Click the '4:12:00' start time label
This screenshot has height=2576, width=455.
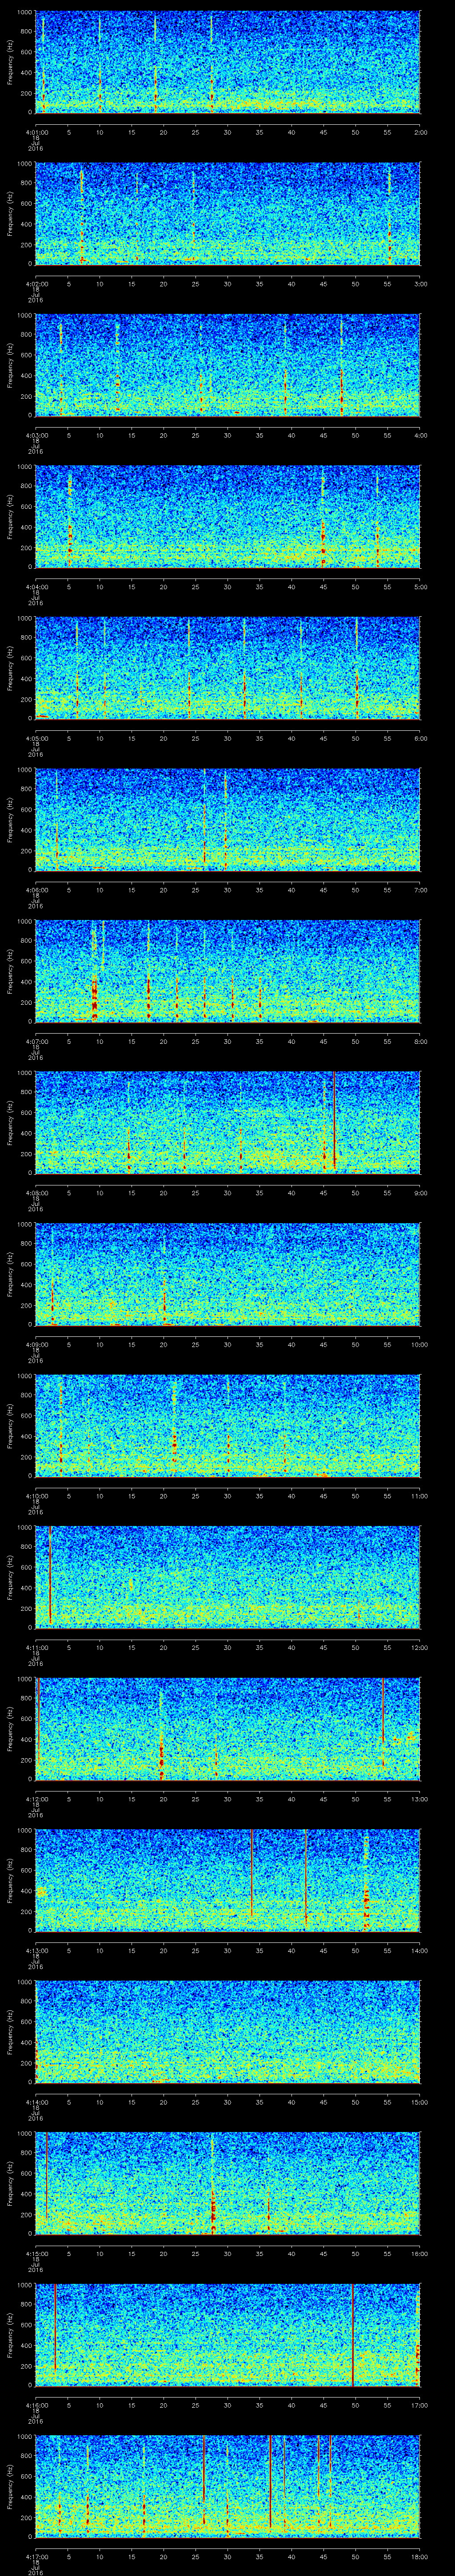(36, 1799)
